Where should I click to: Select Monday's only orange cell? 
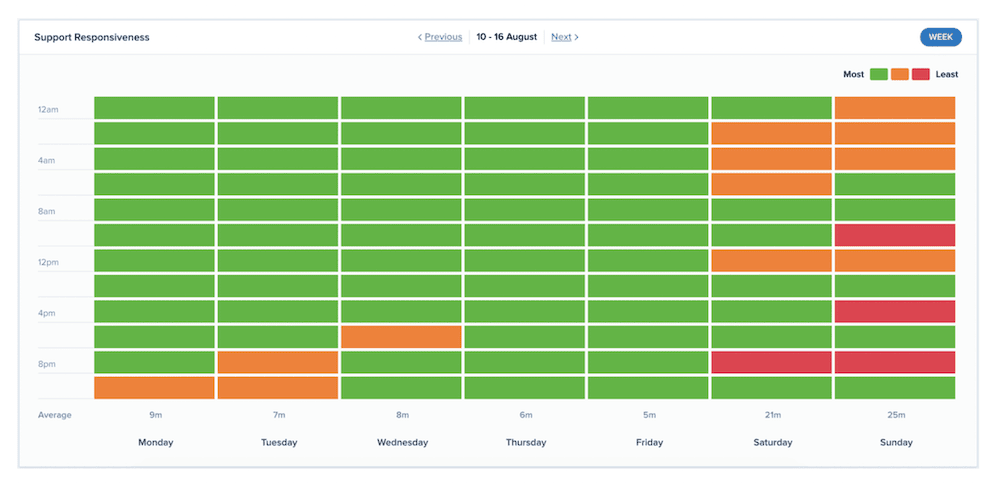coord(154,388)
